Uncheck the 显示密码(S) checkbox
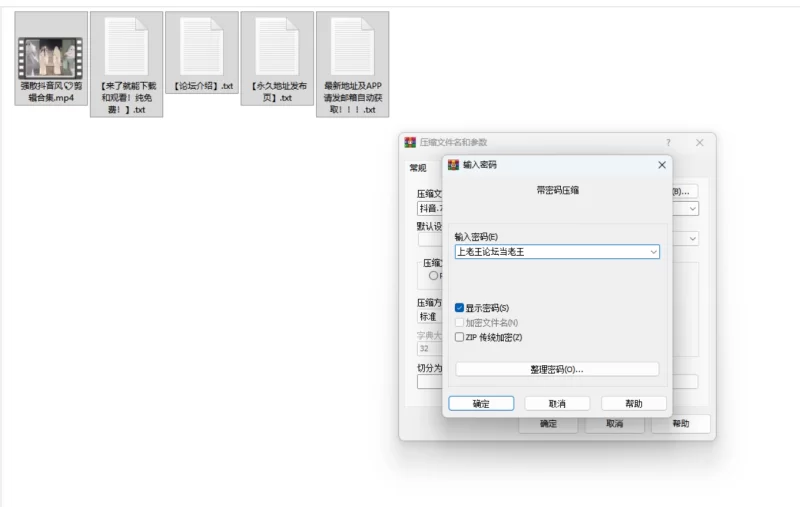 [x=459, y=308]
